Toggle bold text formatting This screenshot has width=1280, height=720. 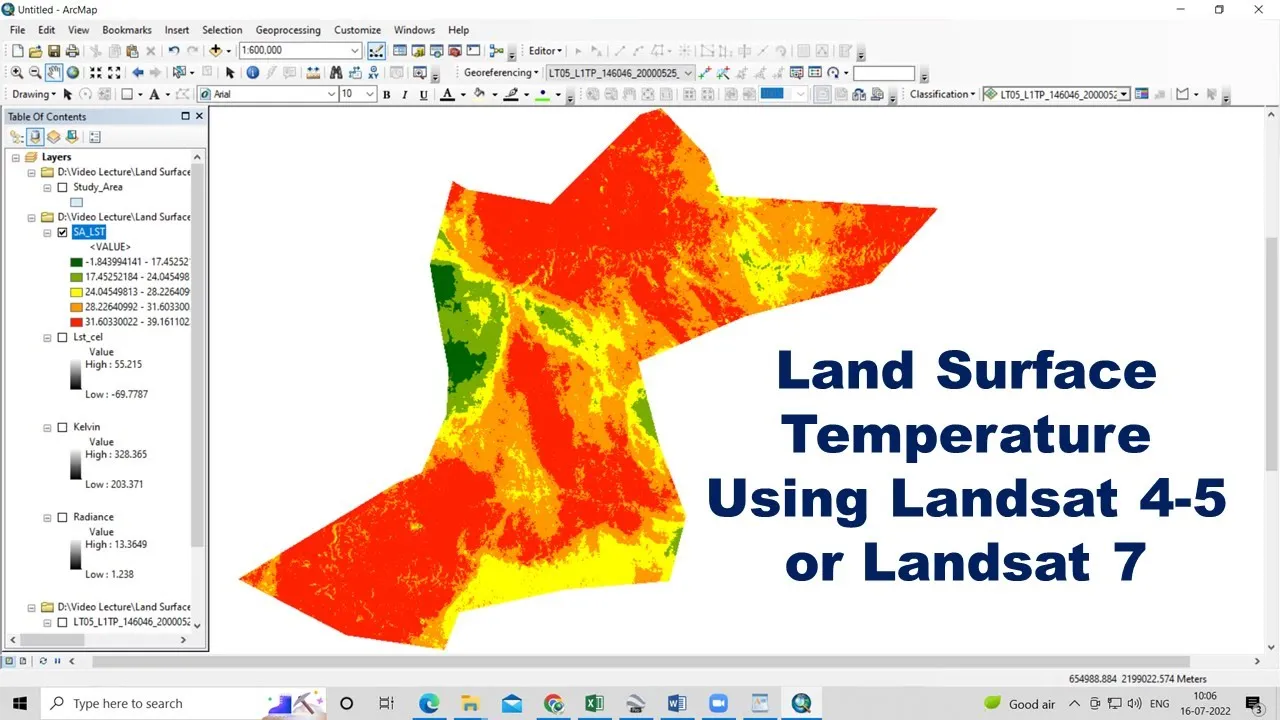point(386,95)
